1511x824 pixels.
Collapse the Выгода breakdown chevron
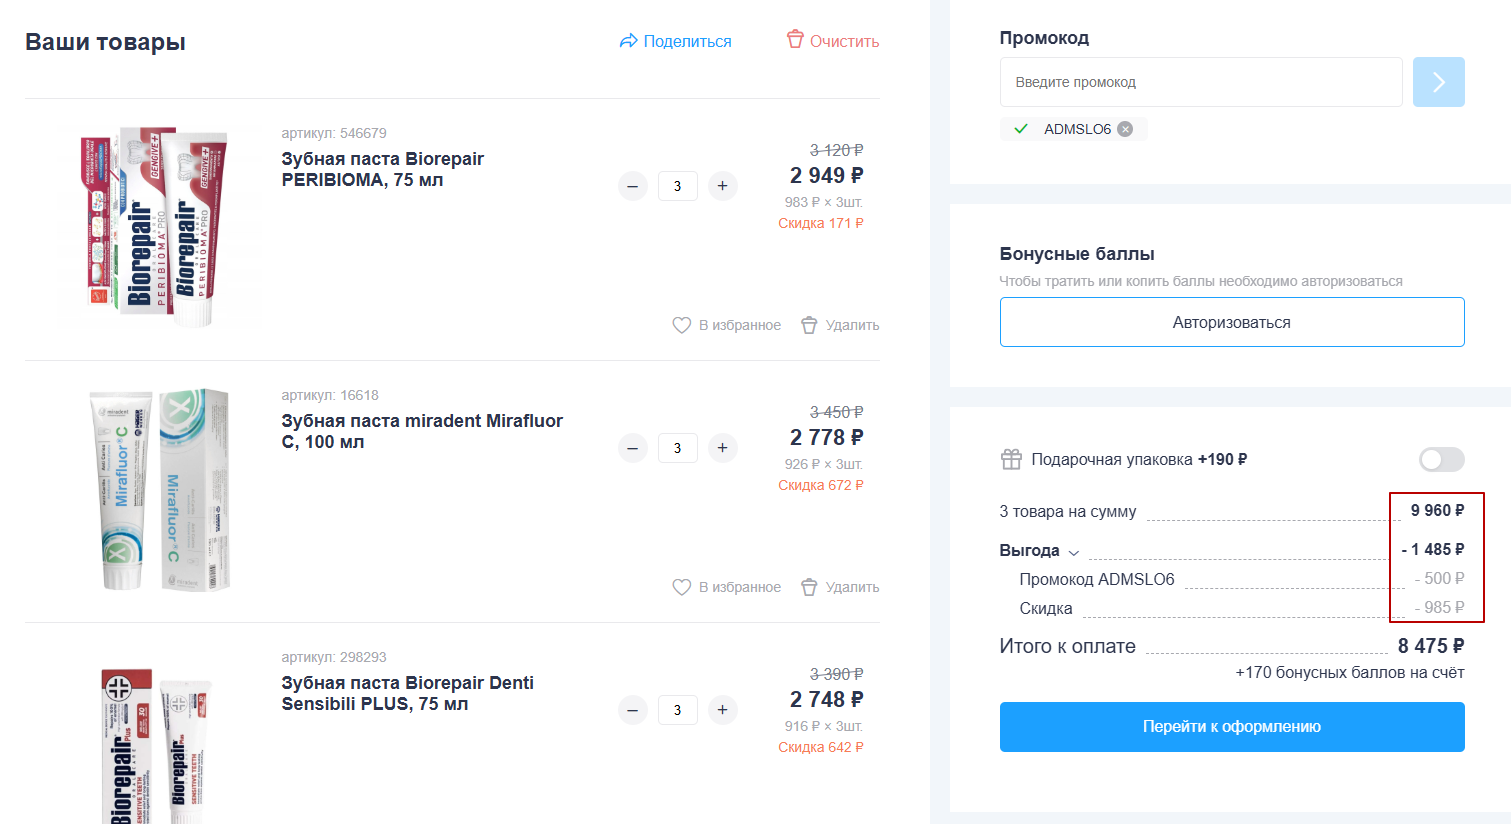(x=1074, y=552)
